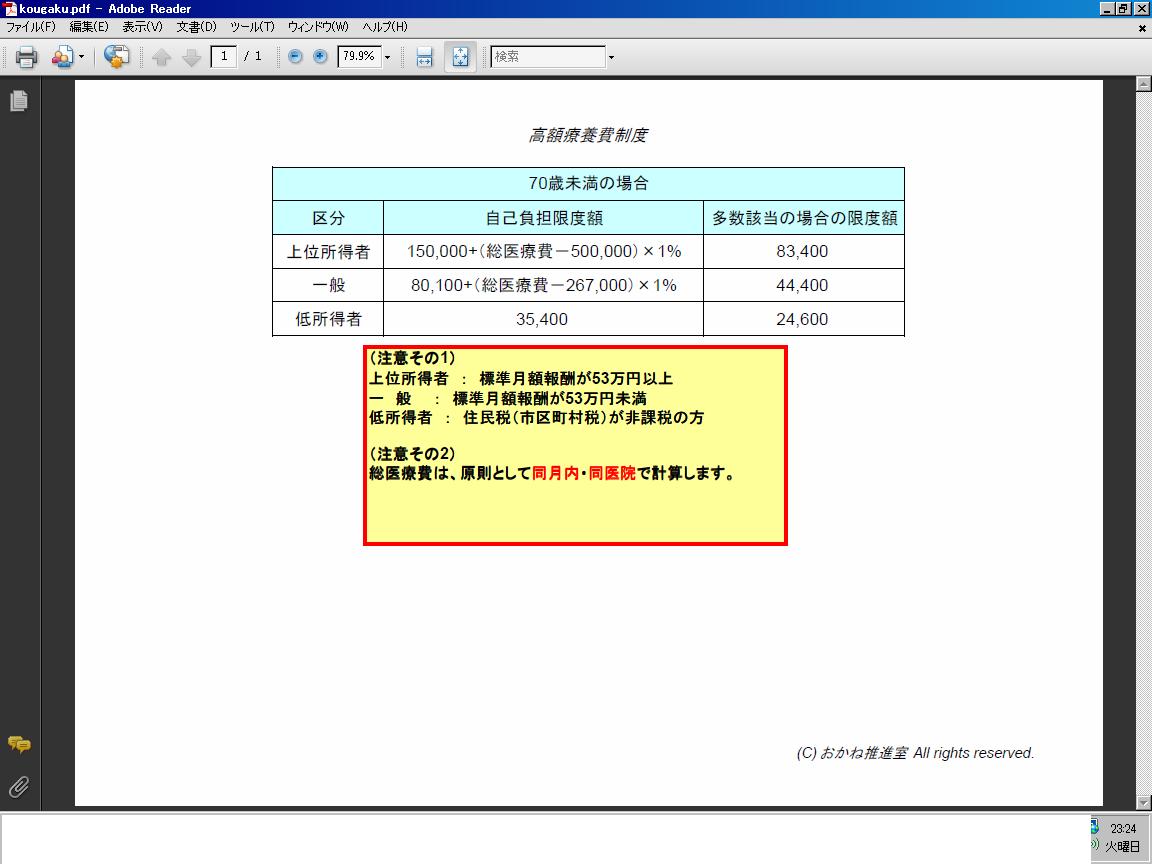The width and height of the screenshot is (1152, 864).
Task: Go to next page arrow
Action: (x=192, y=57)
